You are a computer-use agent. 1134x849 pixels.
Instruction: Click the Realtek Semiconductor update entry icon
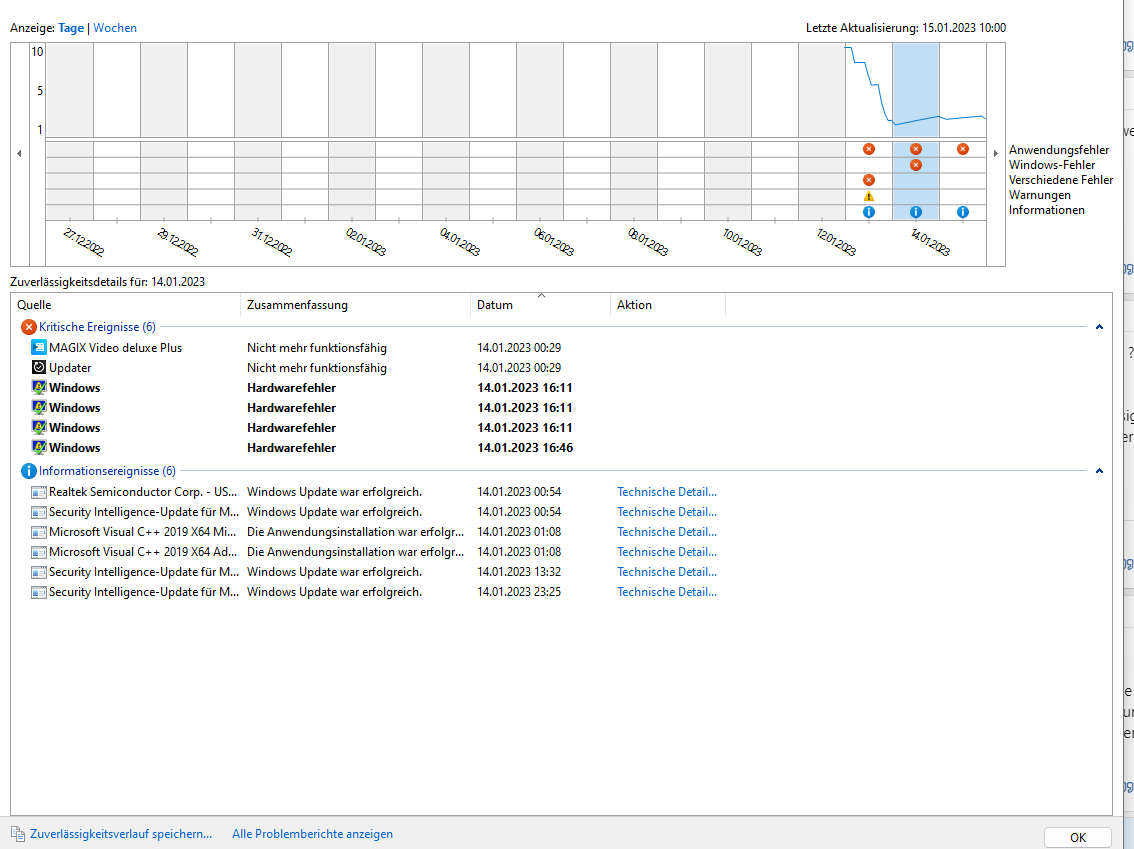tap(40, 491)
